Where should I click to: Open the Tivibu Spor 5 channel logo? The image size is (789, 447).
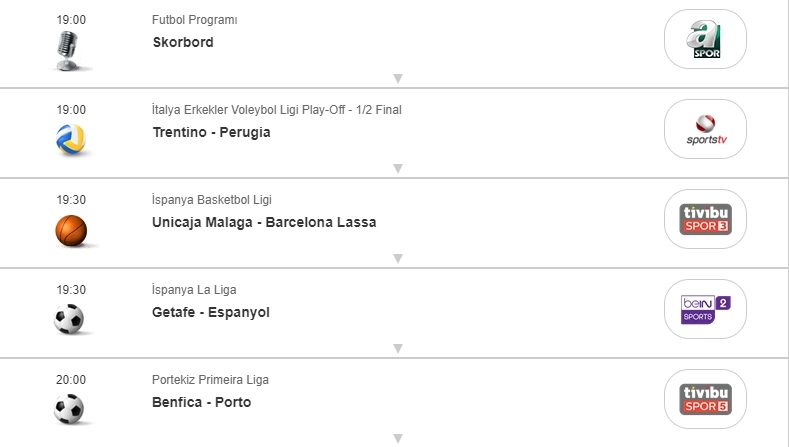coord(705,398)
